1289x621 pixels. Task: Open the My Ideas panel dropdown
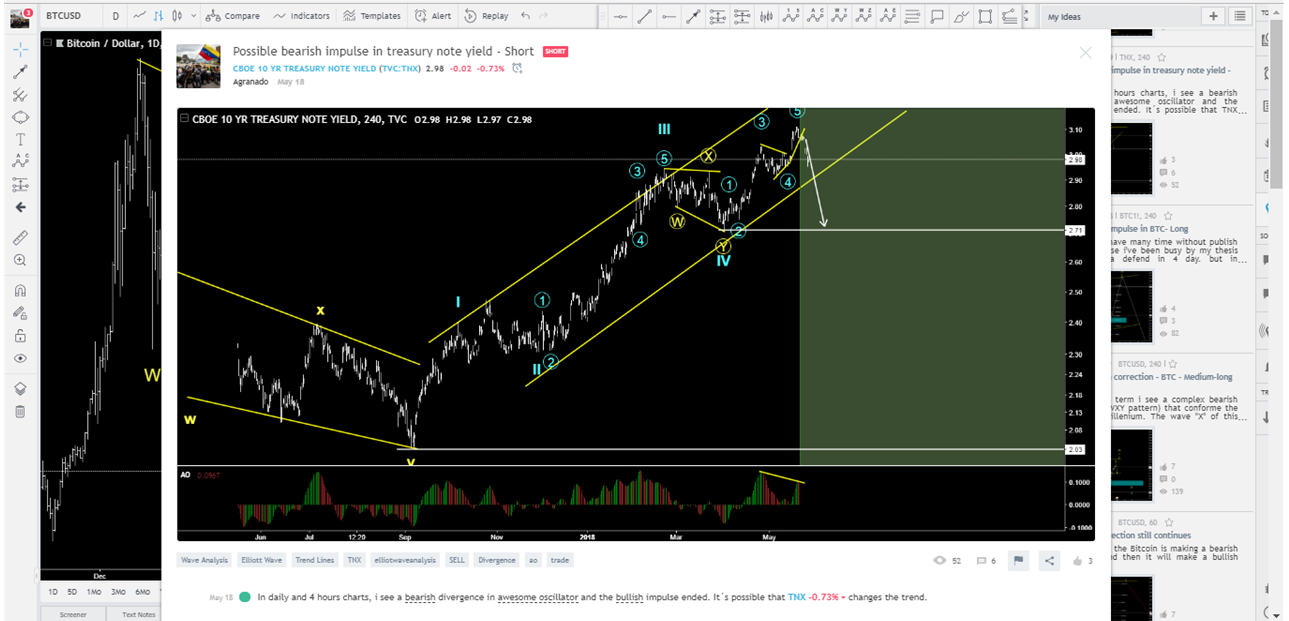point(1064,16)
